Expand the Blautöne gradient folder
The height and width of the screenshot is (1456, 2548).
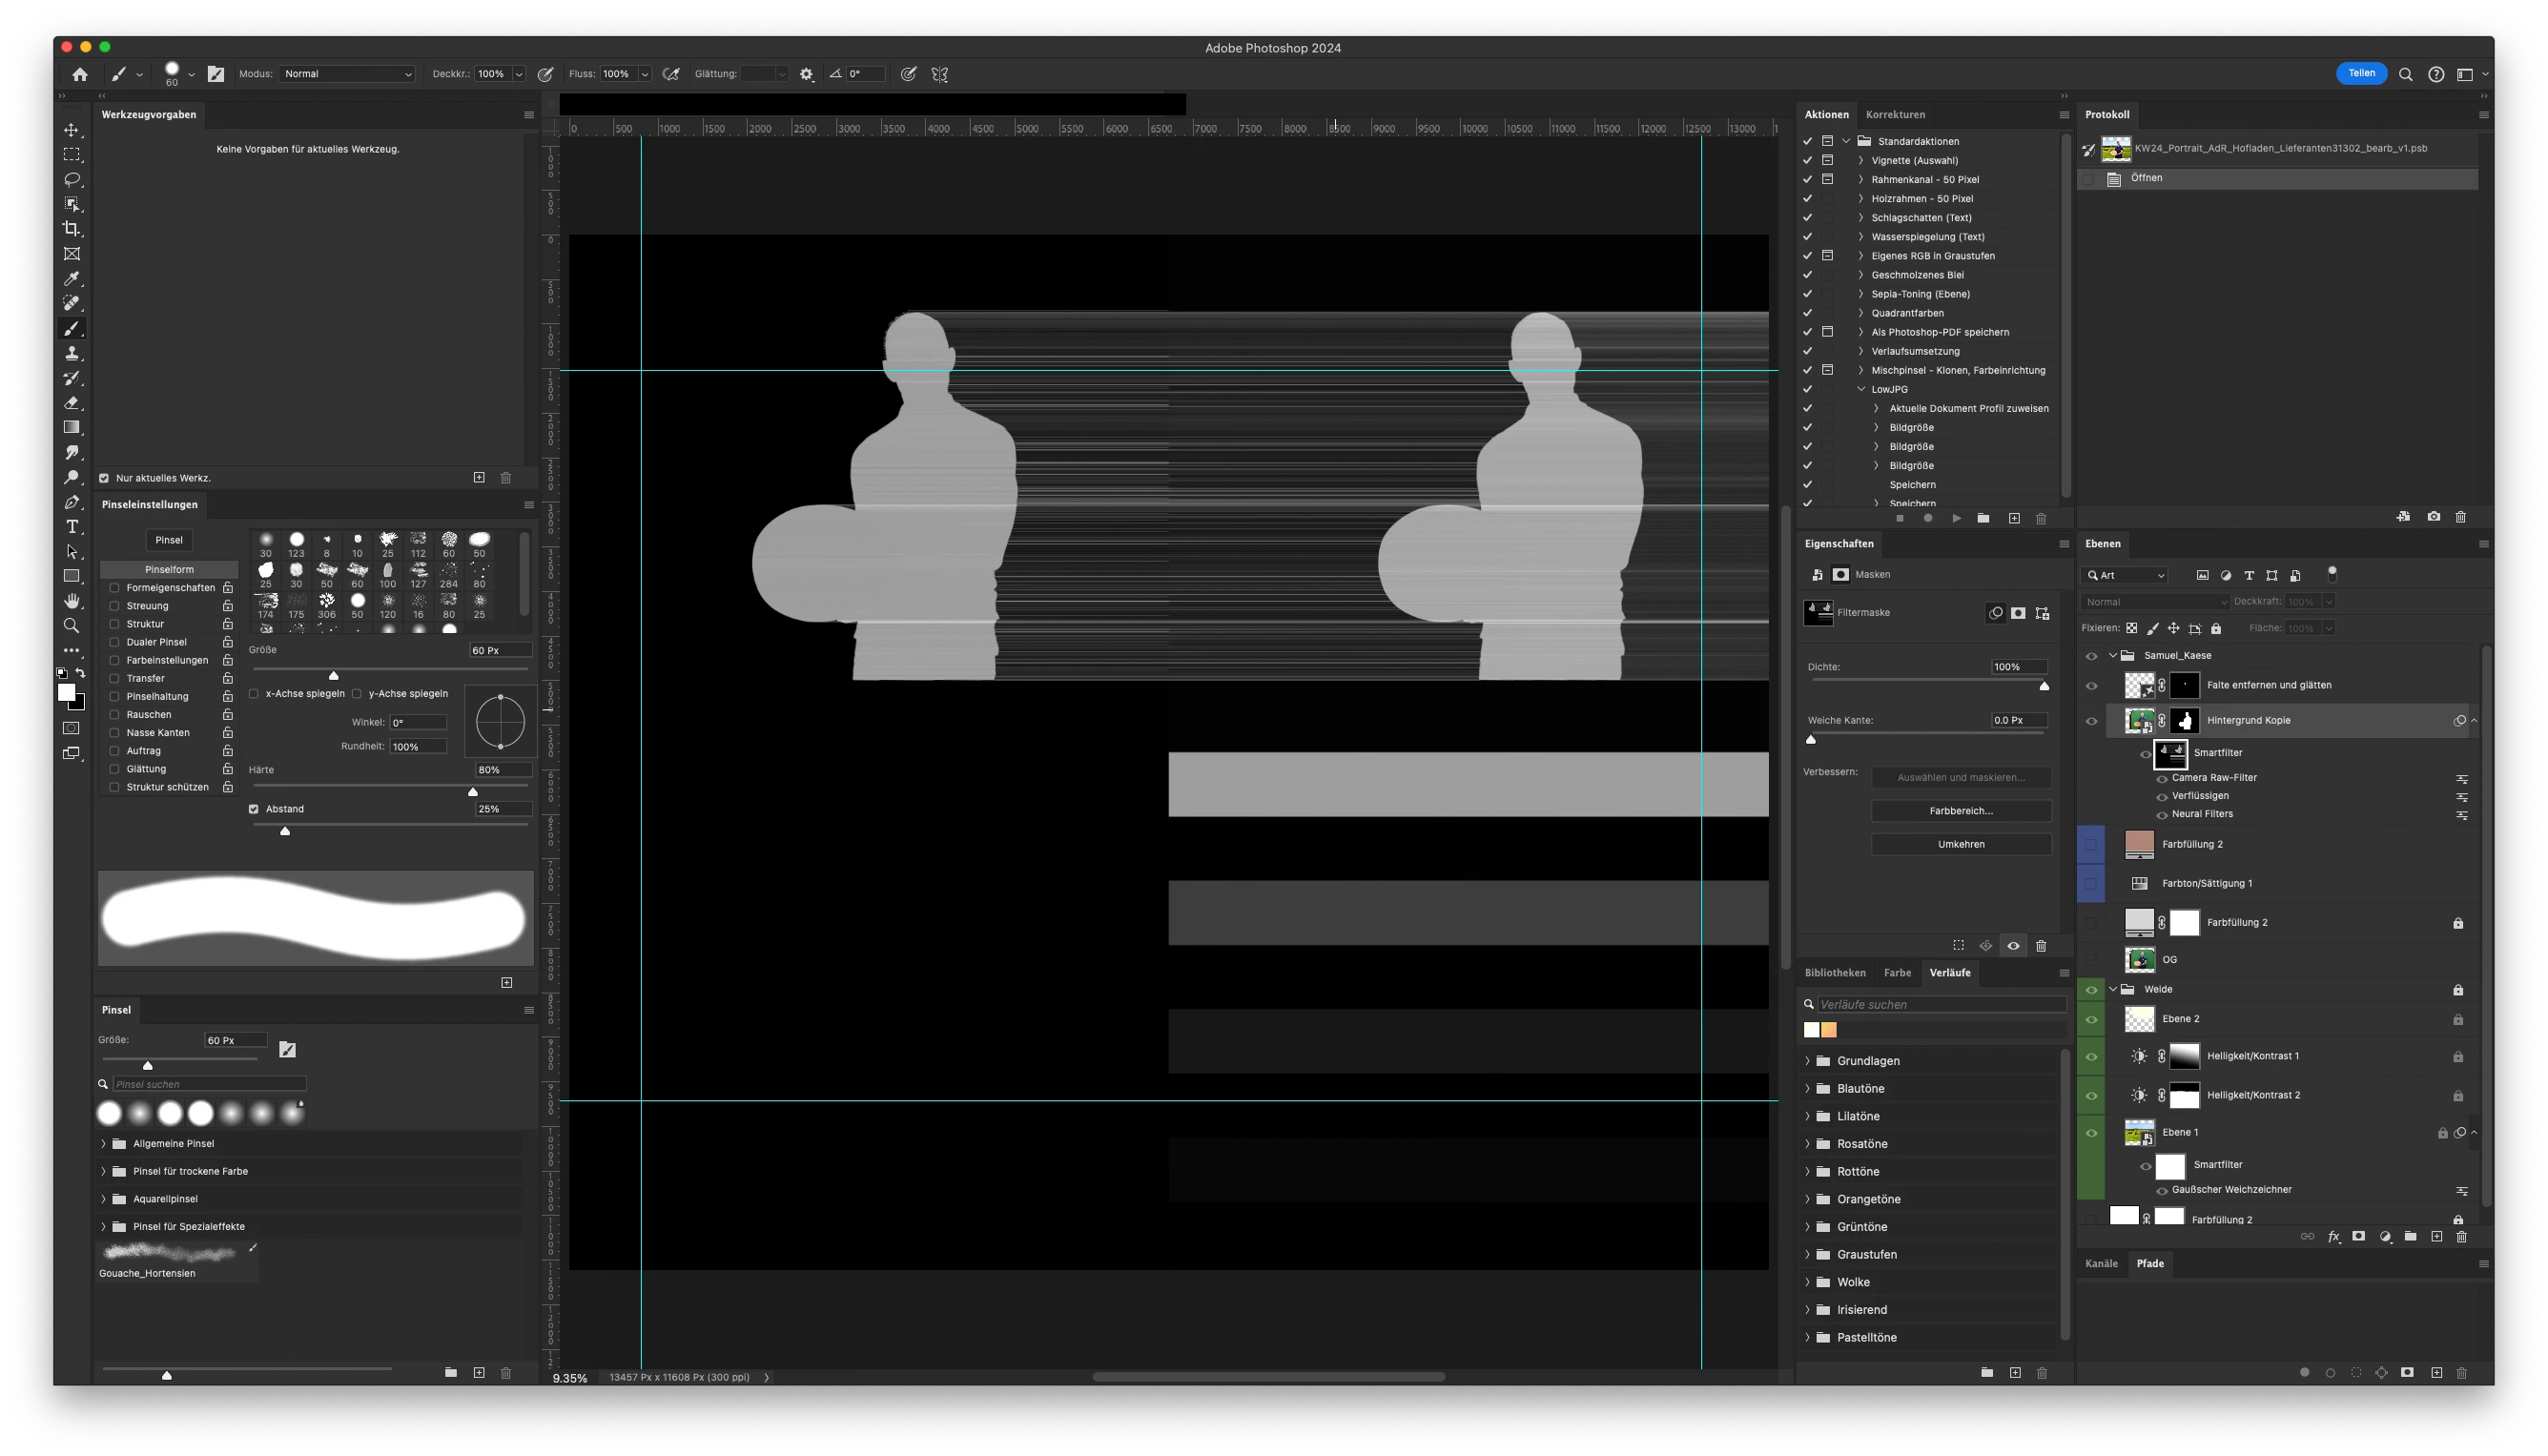click(1808, 1089)
